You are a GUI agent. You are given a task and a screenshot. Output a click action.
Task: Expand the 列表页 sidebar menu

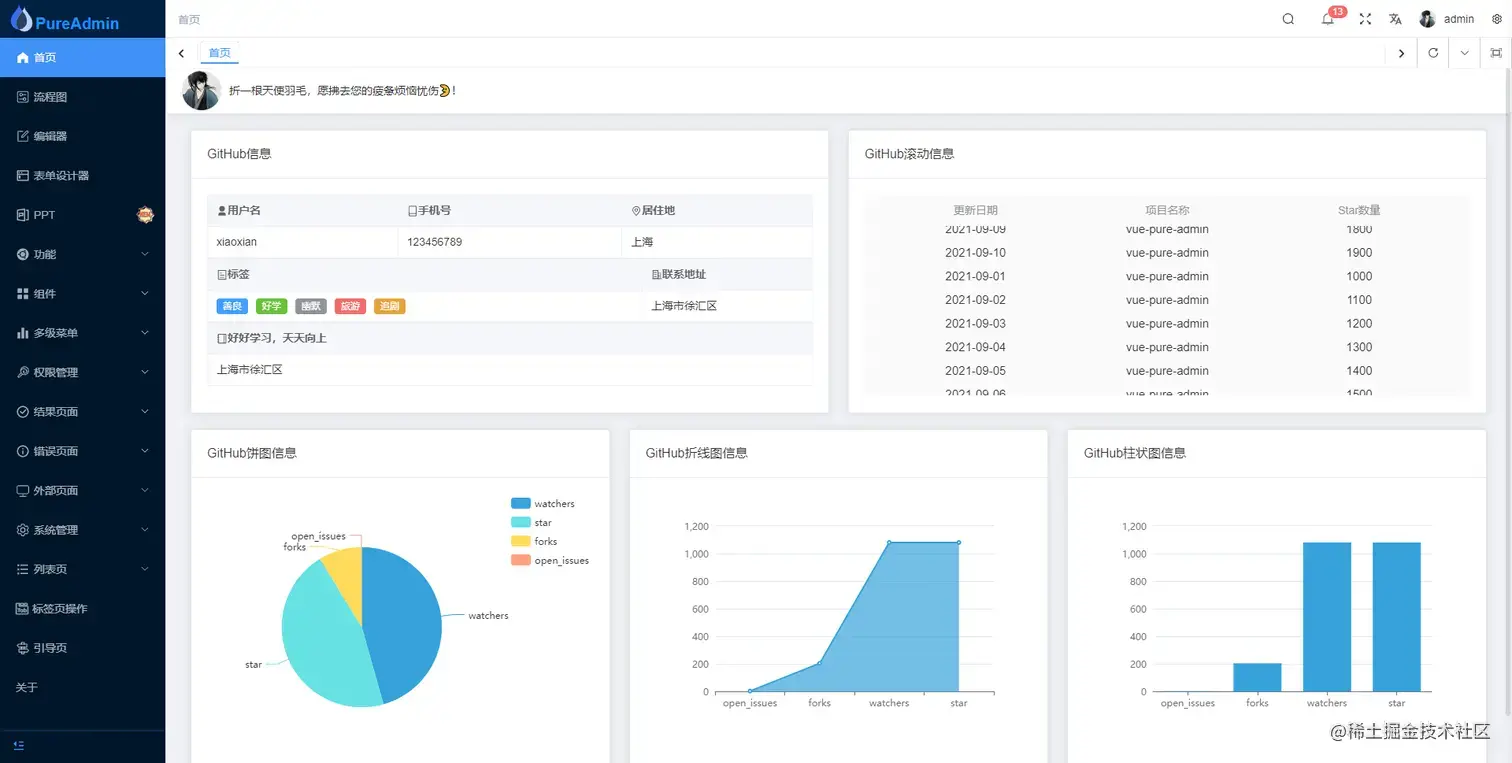tap(82, 569)
